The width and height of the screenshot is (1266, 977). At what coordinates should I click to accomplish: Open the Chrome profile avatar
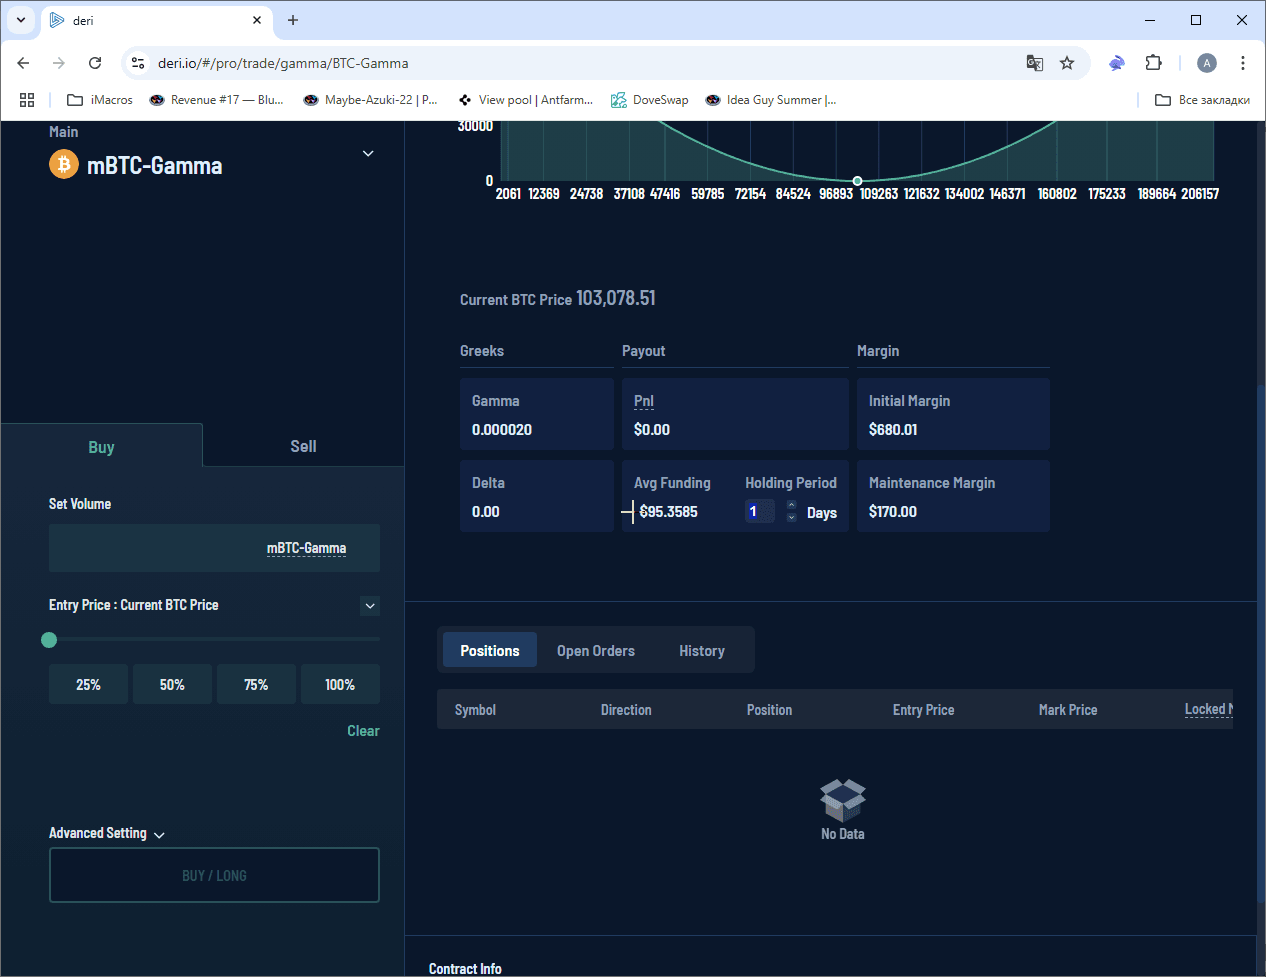[1207, 63]
